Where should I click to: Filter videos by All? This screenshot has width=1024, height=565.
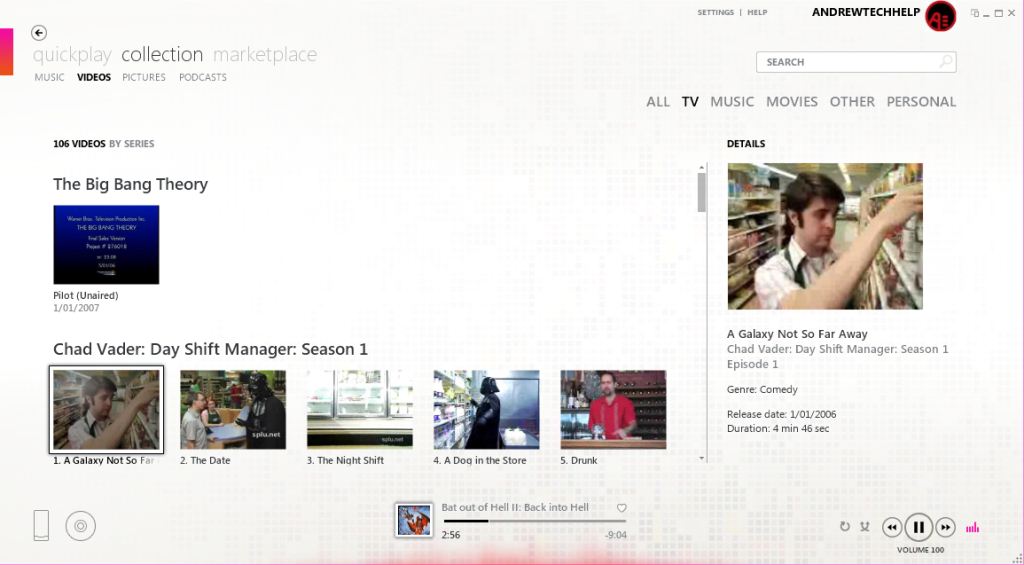[658, 102]
